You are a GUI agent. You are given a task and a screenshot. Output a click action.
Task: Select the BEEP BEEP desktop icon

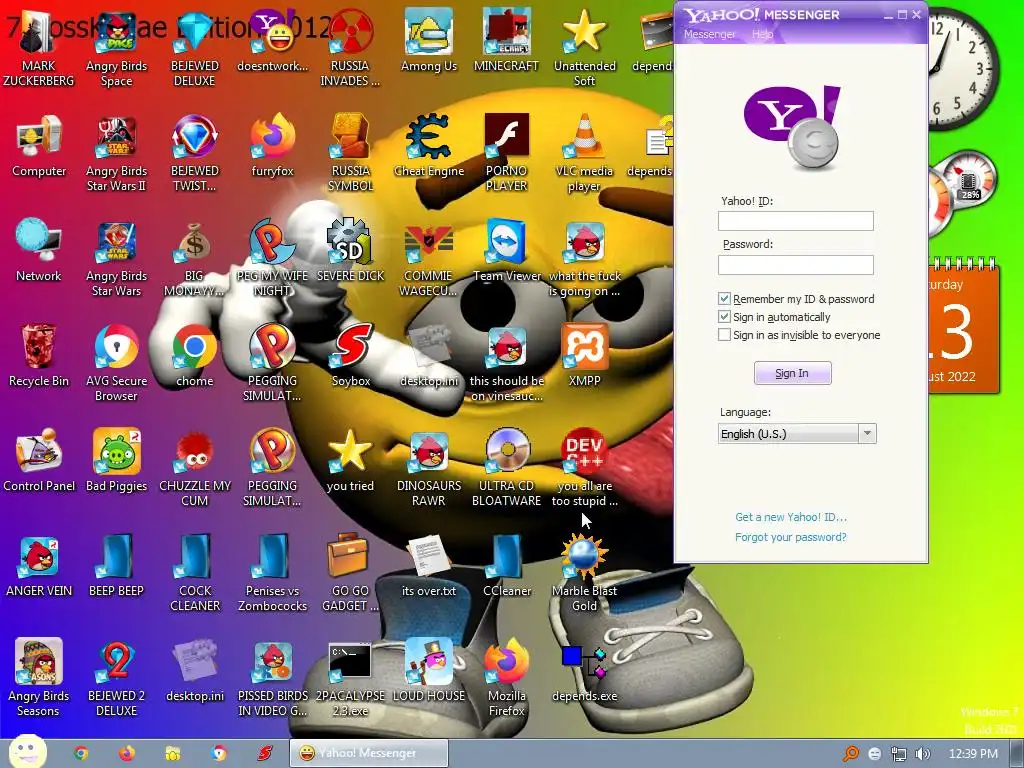click(x=116, y=566)
